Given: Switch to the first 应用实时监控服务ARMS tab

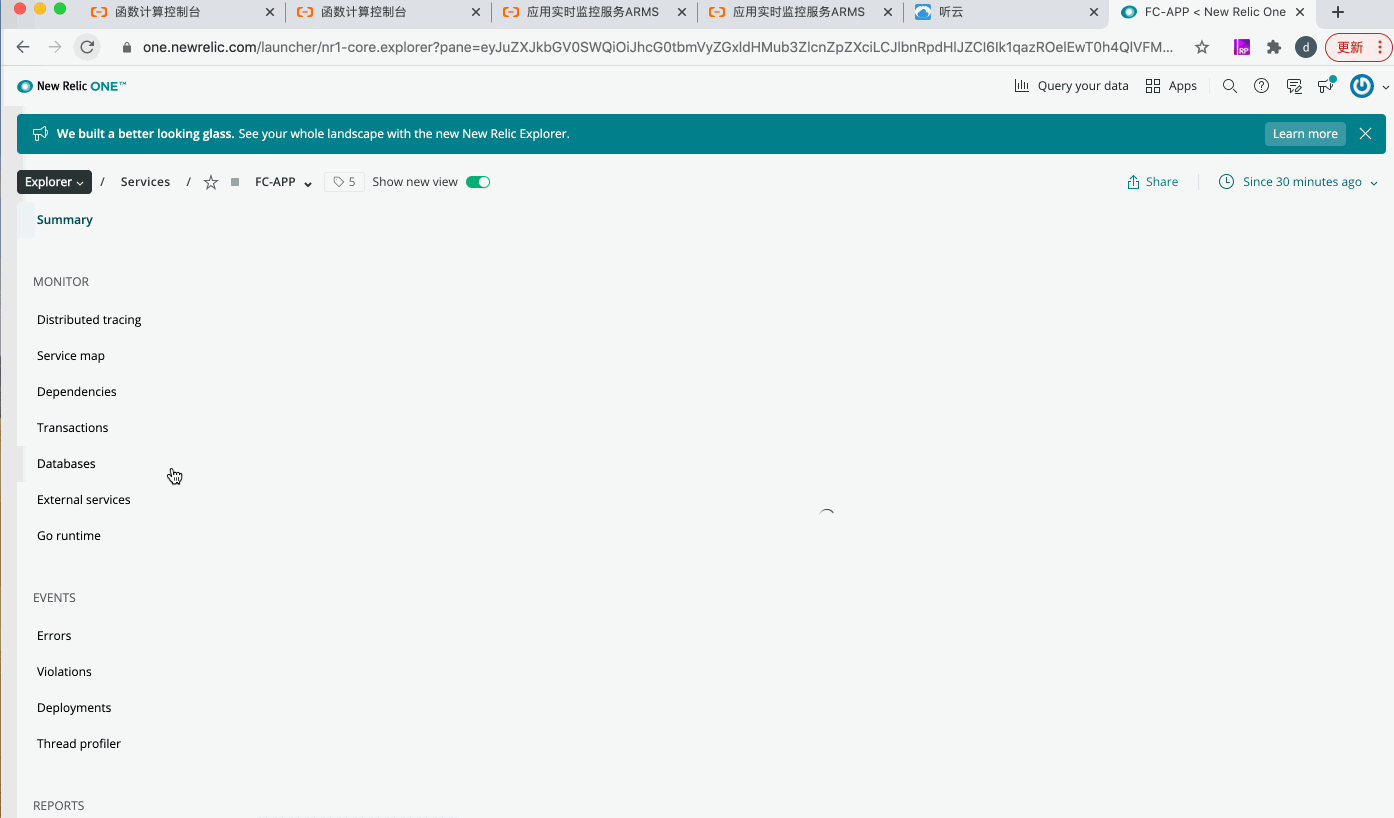Looking at the screenshot, I should click(x=595, y=12).
